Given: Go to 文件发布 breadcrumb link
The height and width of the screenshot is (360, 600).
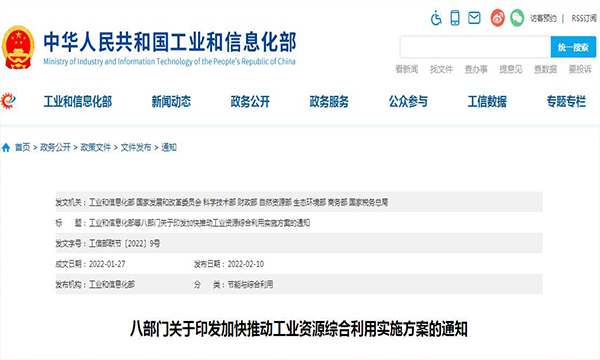Looking at the screenshot, I should 136,147.
